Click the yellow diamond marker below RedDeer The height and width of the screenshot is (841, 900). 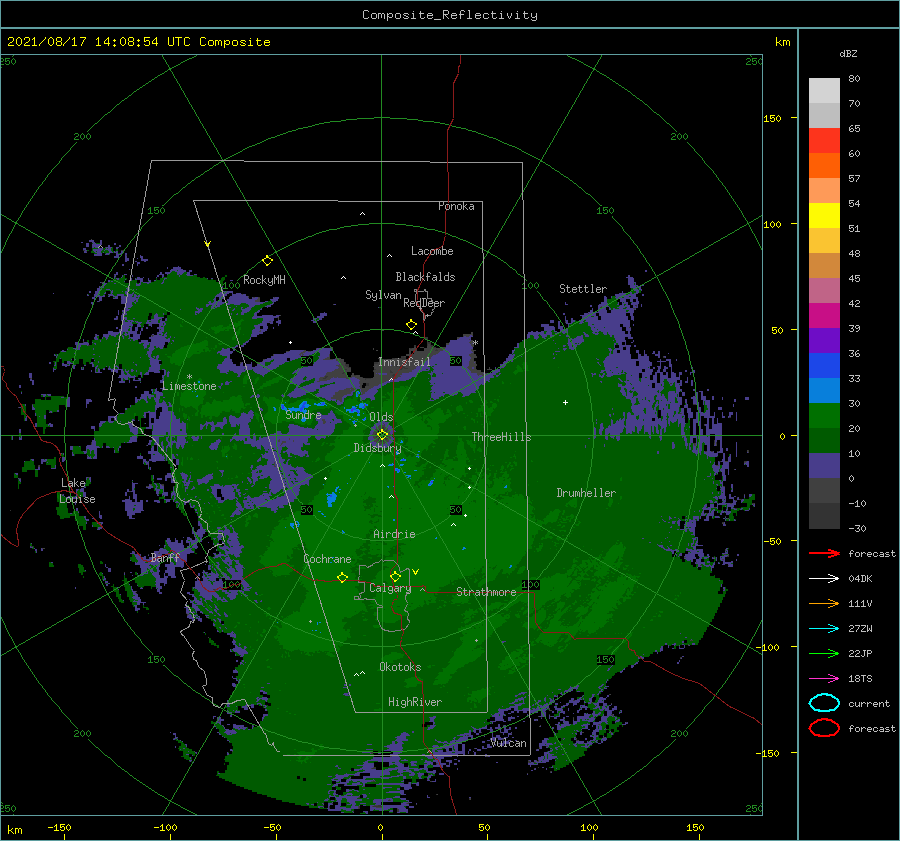point(411,325)
